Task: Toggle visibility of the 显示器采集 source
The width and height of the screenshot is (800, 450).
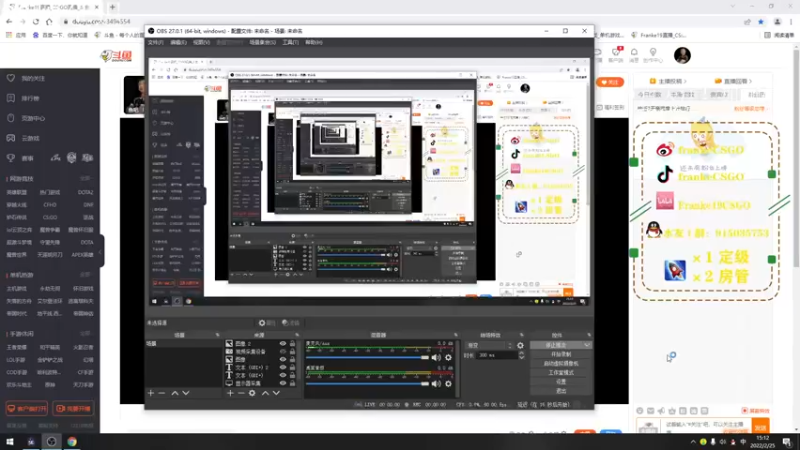Action: 283,383
